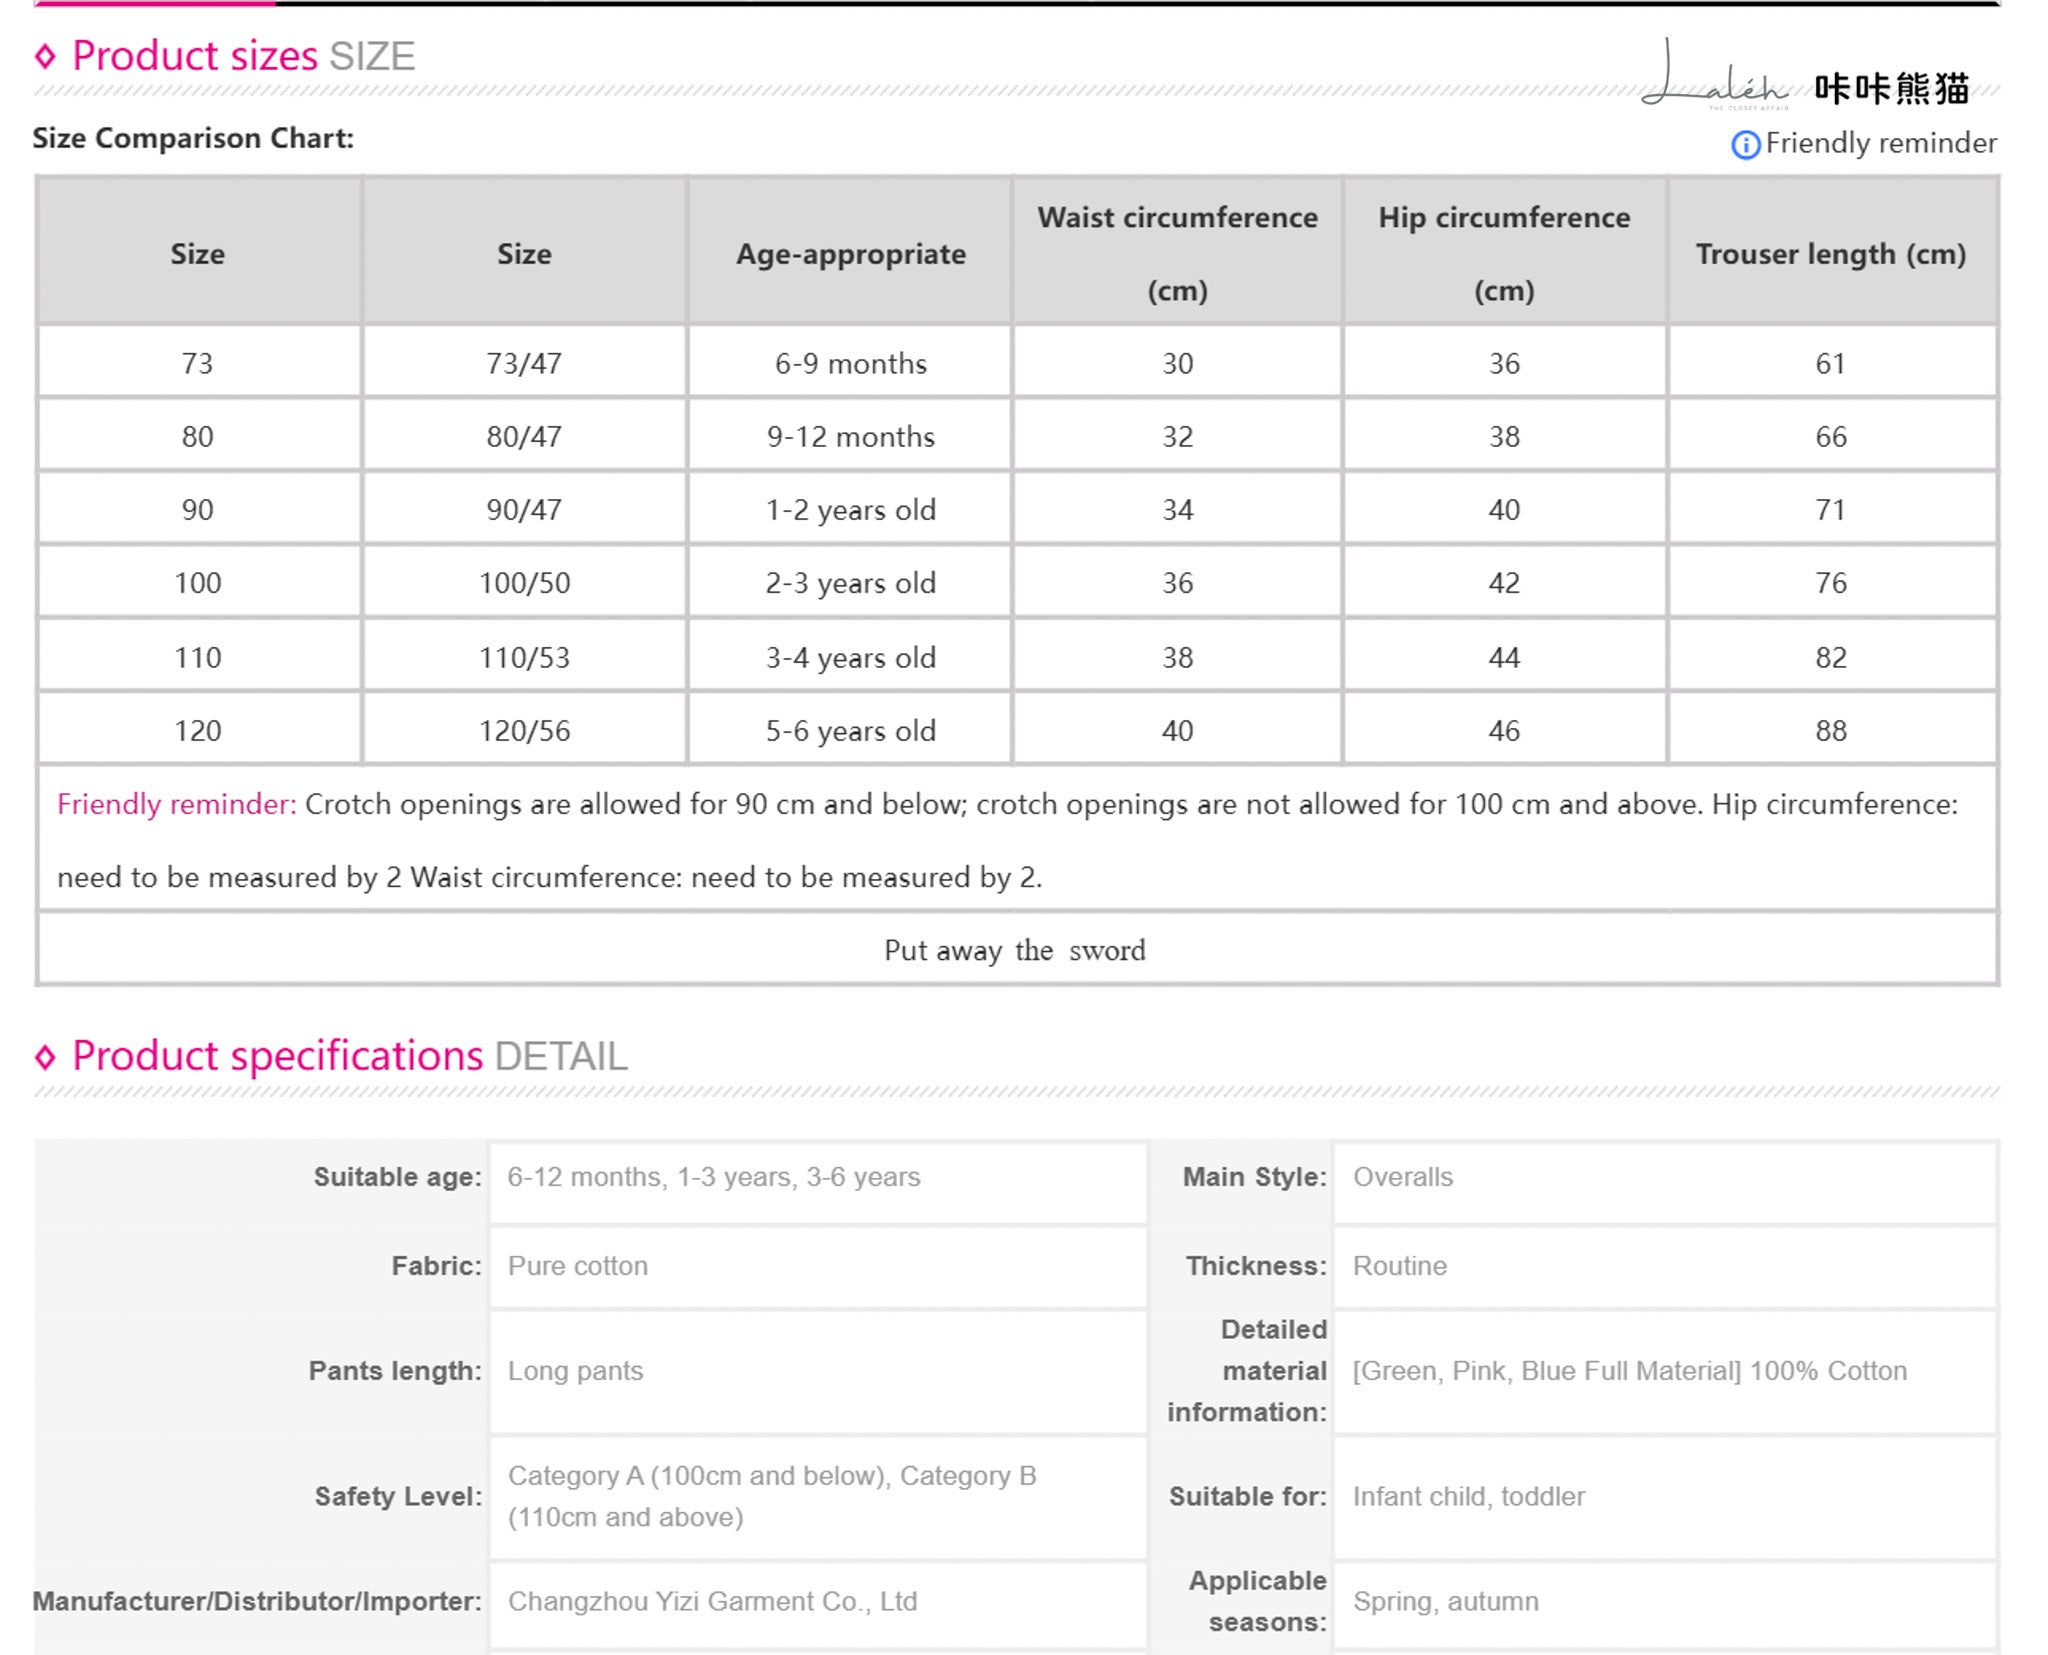Click the Overalls main style value

tap(1403, 1177)
